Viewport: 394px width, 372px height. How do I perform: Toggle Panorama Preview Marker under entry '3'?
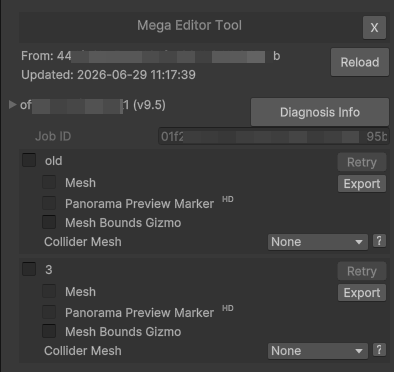click(x=49, y=312)
